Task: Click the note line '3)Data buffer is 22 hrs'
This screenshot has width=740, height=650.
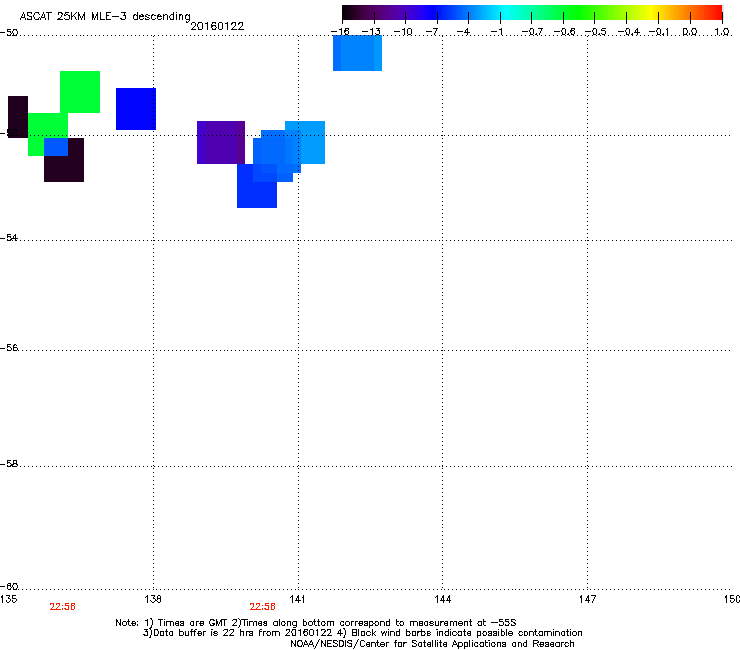Action: click(x=362, y=633)
